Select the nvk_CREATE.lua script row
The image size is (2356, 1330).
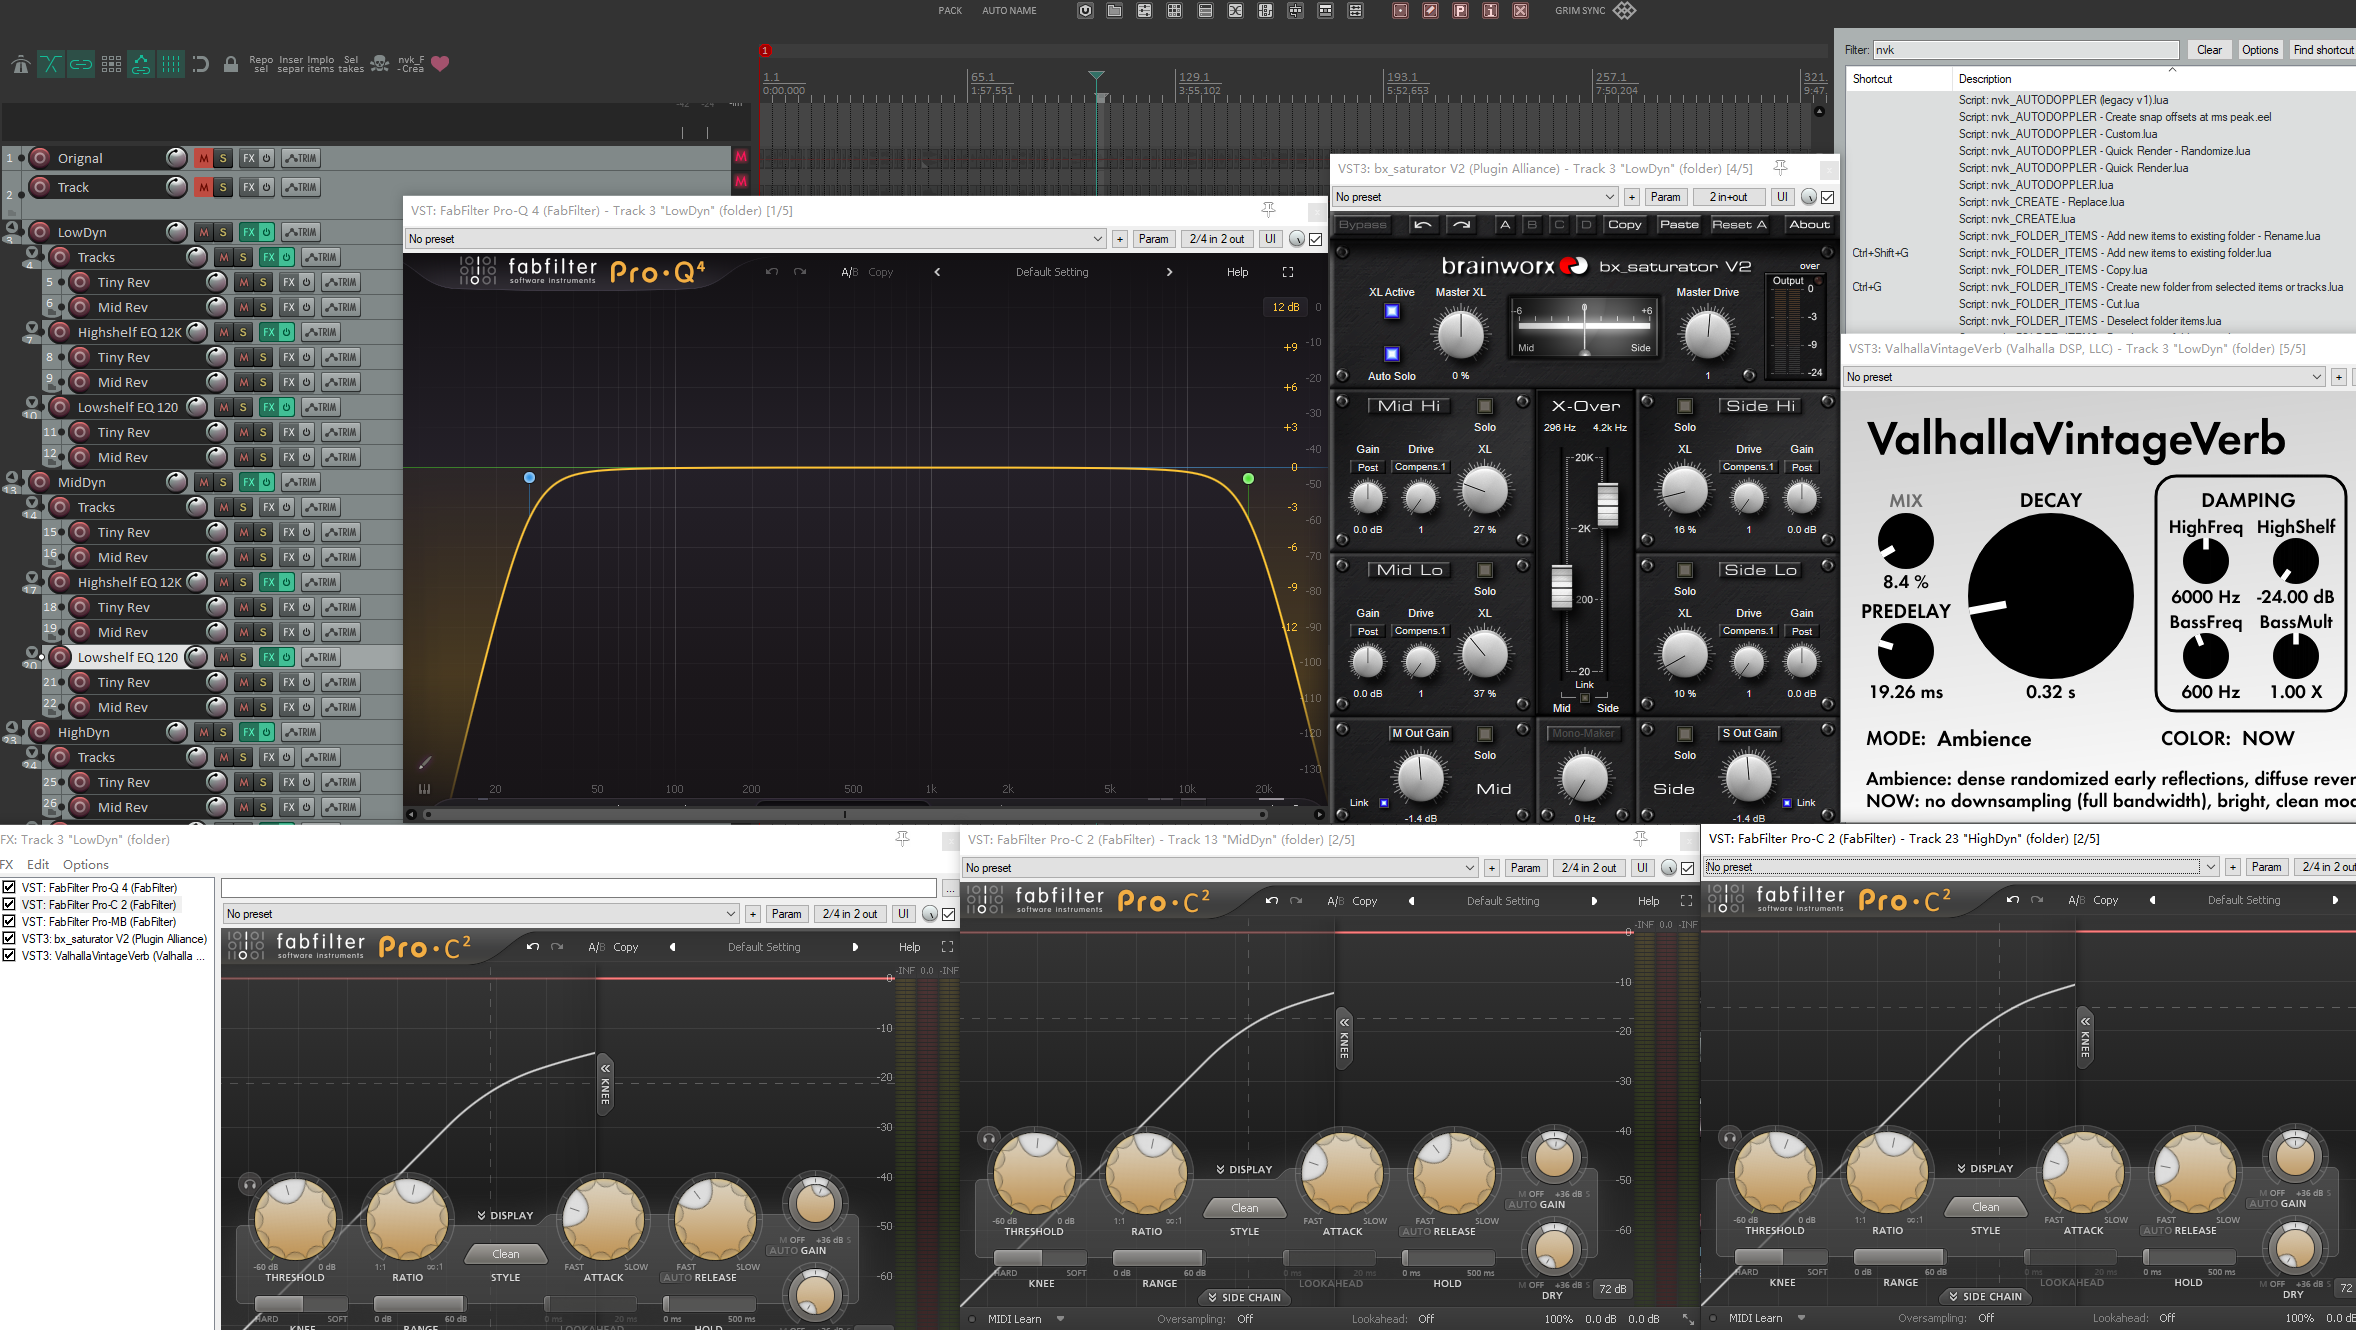[2016, 219]
